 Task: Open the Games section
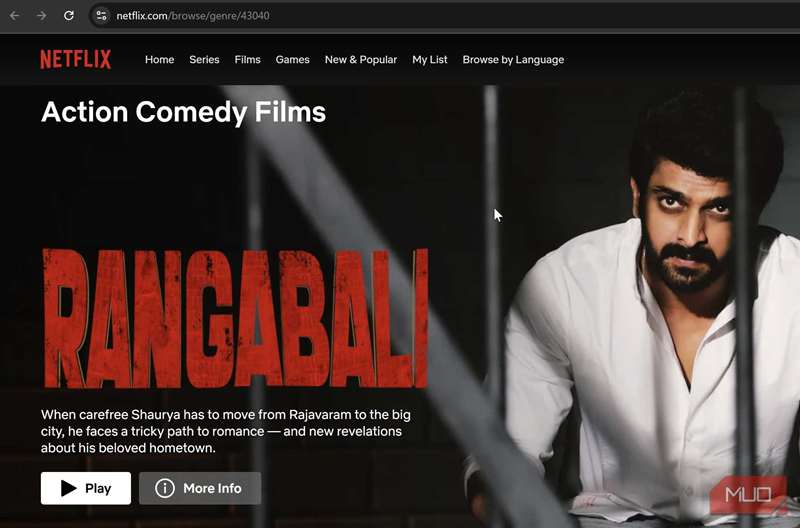click(292, 60)
